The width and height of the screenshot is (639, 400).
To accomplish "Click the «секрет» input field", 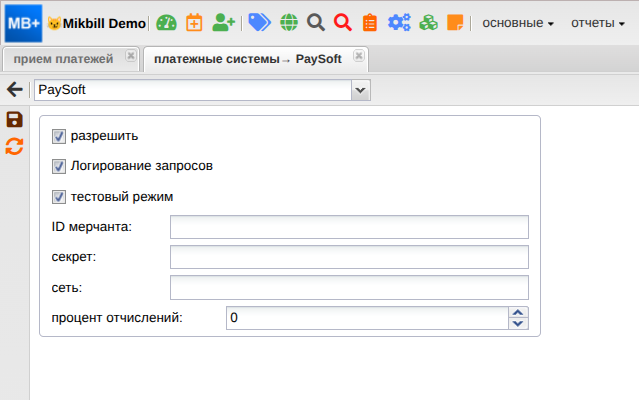I will tap(349, 257).
